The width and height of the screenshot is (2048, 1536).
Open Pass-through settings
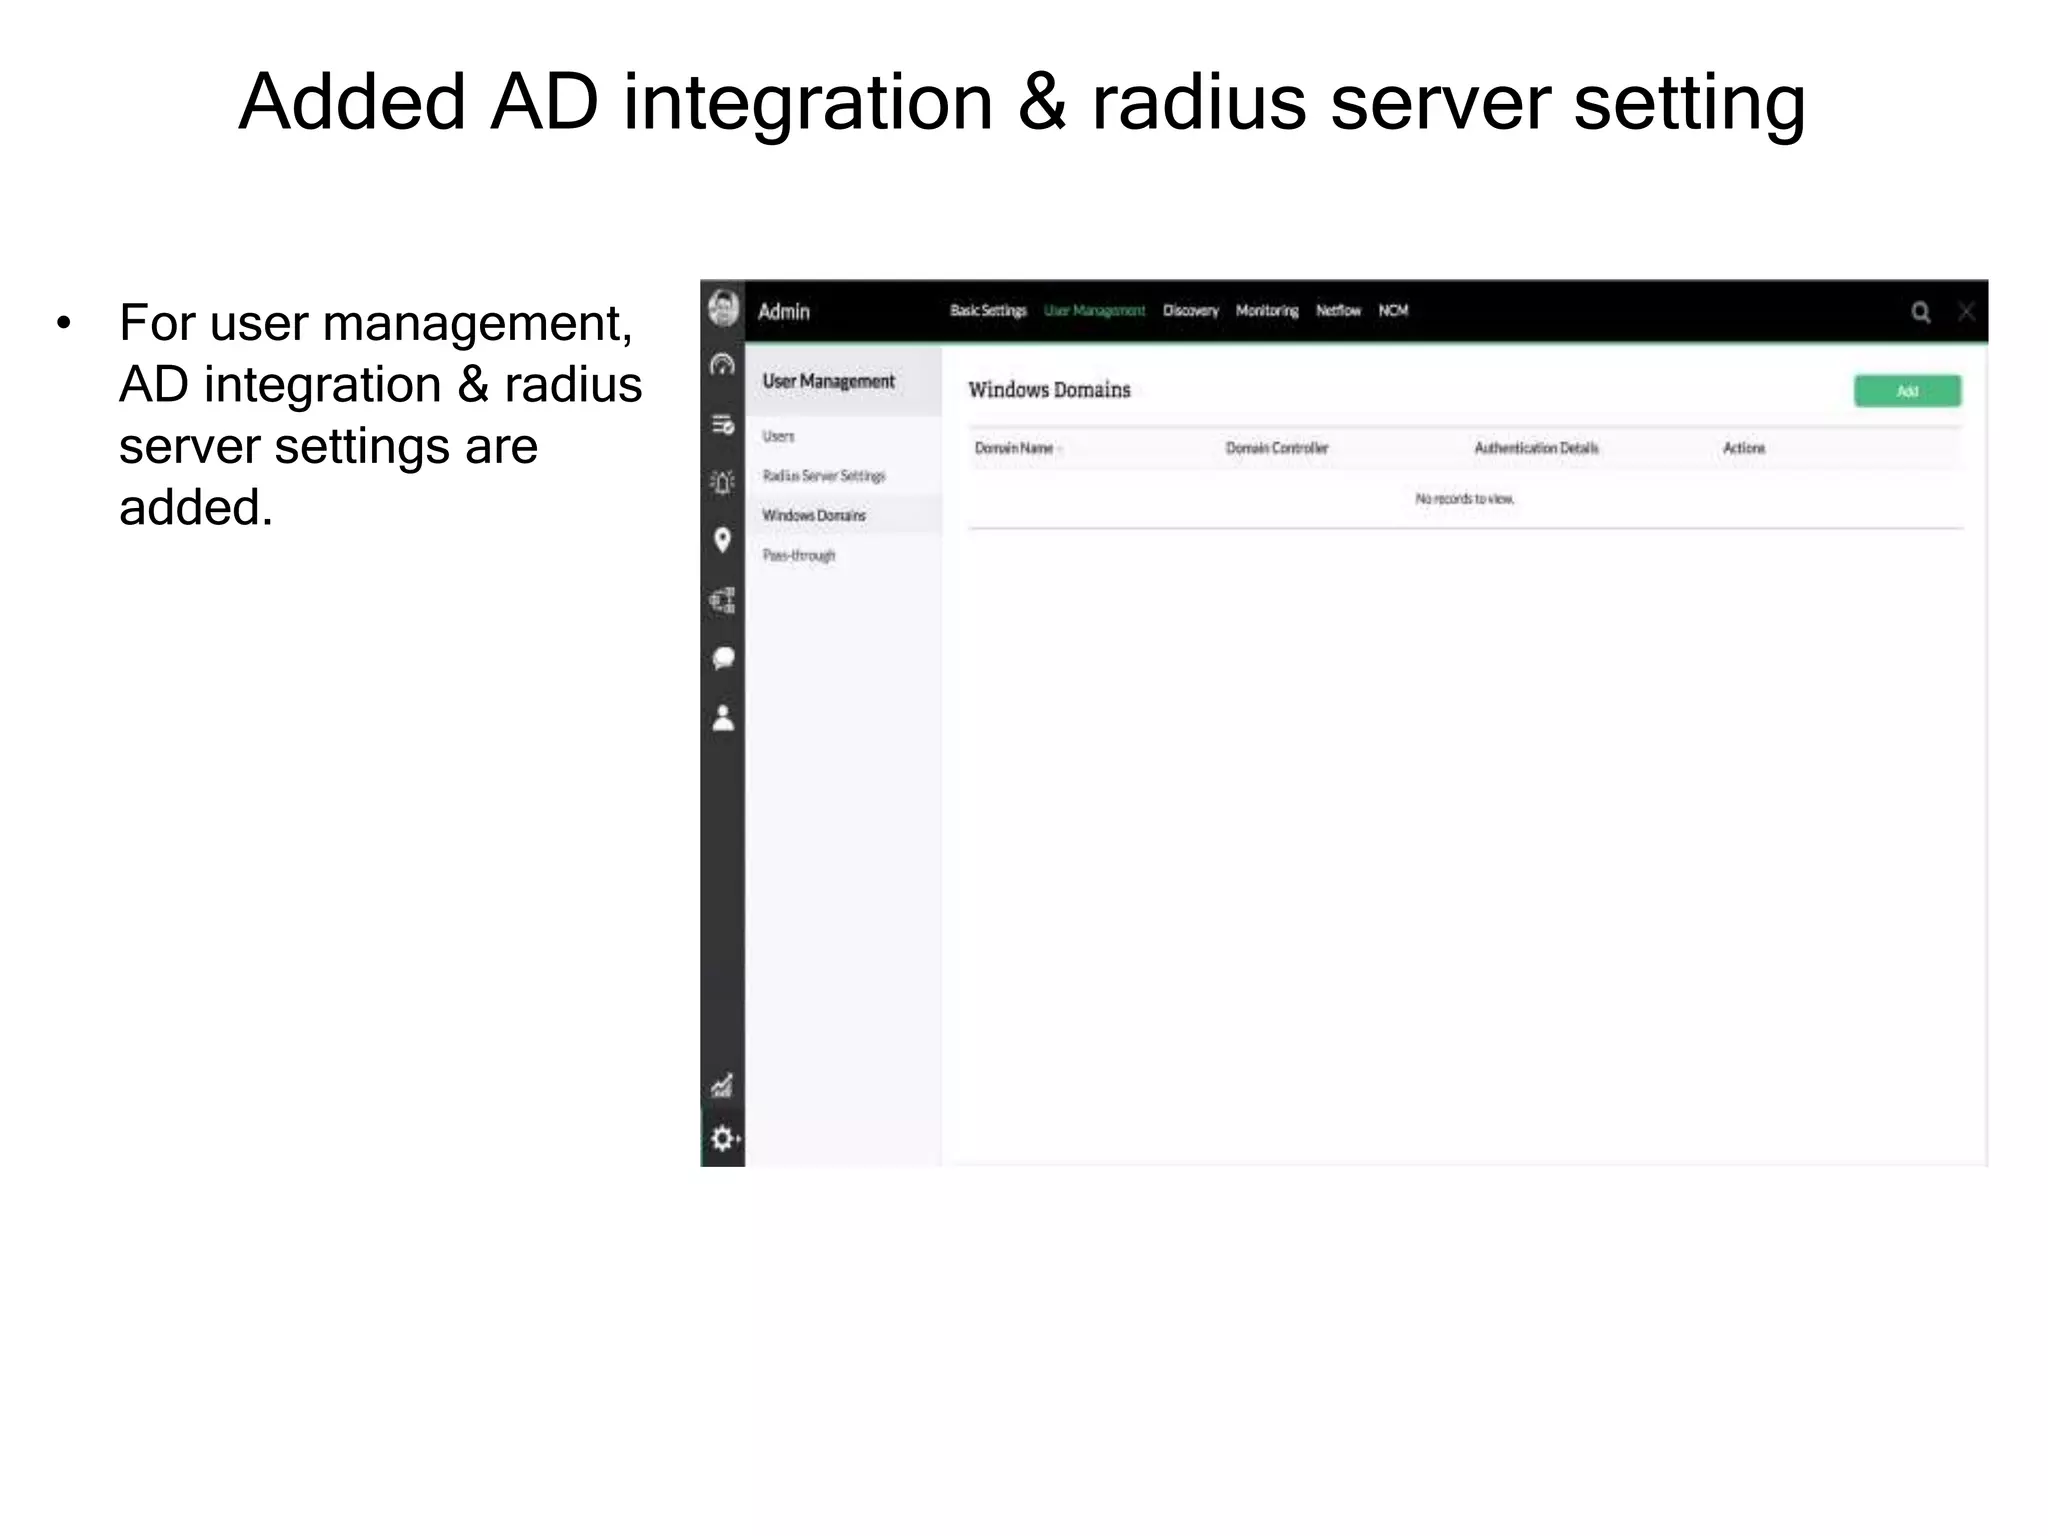pyautogui.click(x=798, y=556)
